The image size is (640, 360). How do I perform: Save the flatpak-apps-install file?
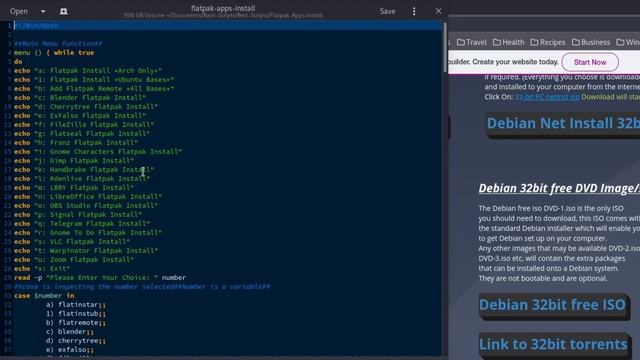click(x=387, y=11)
